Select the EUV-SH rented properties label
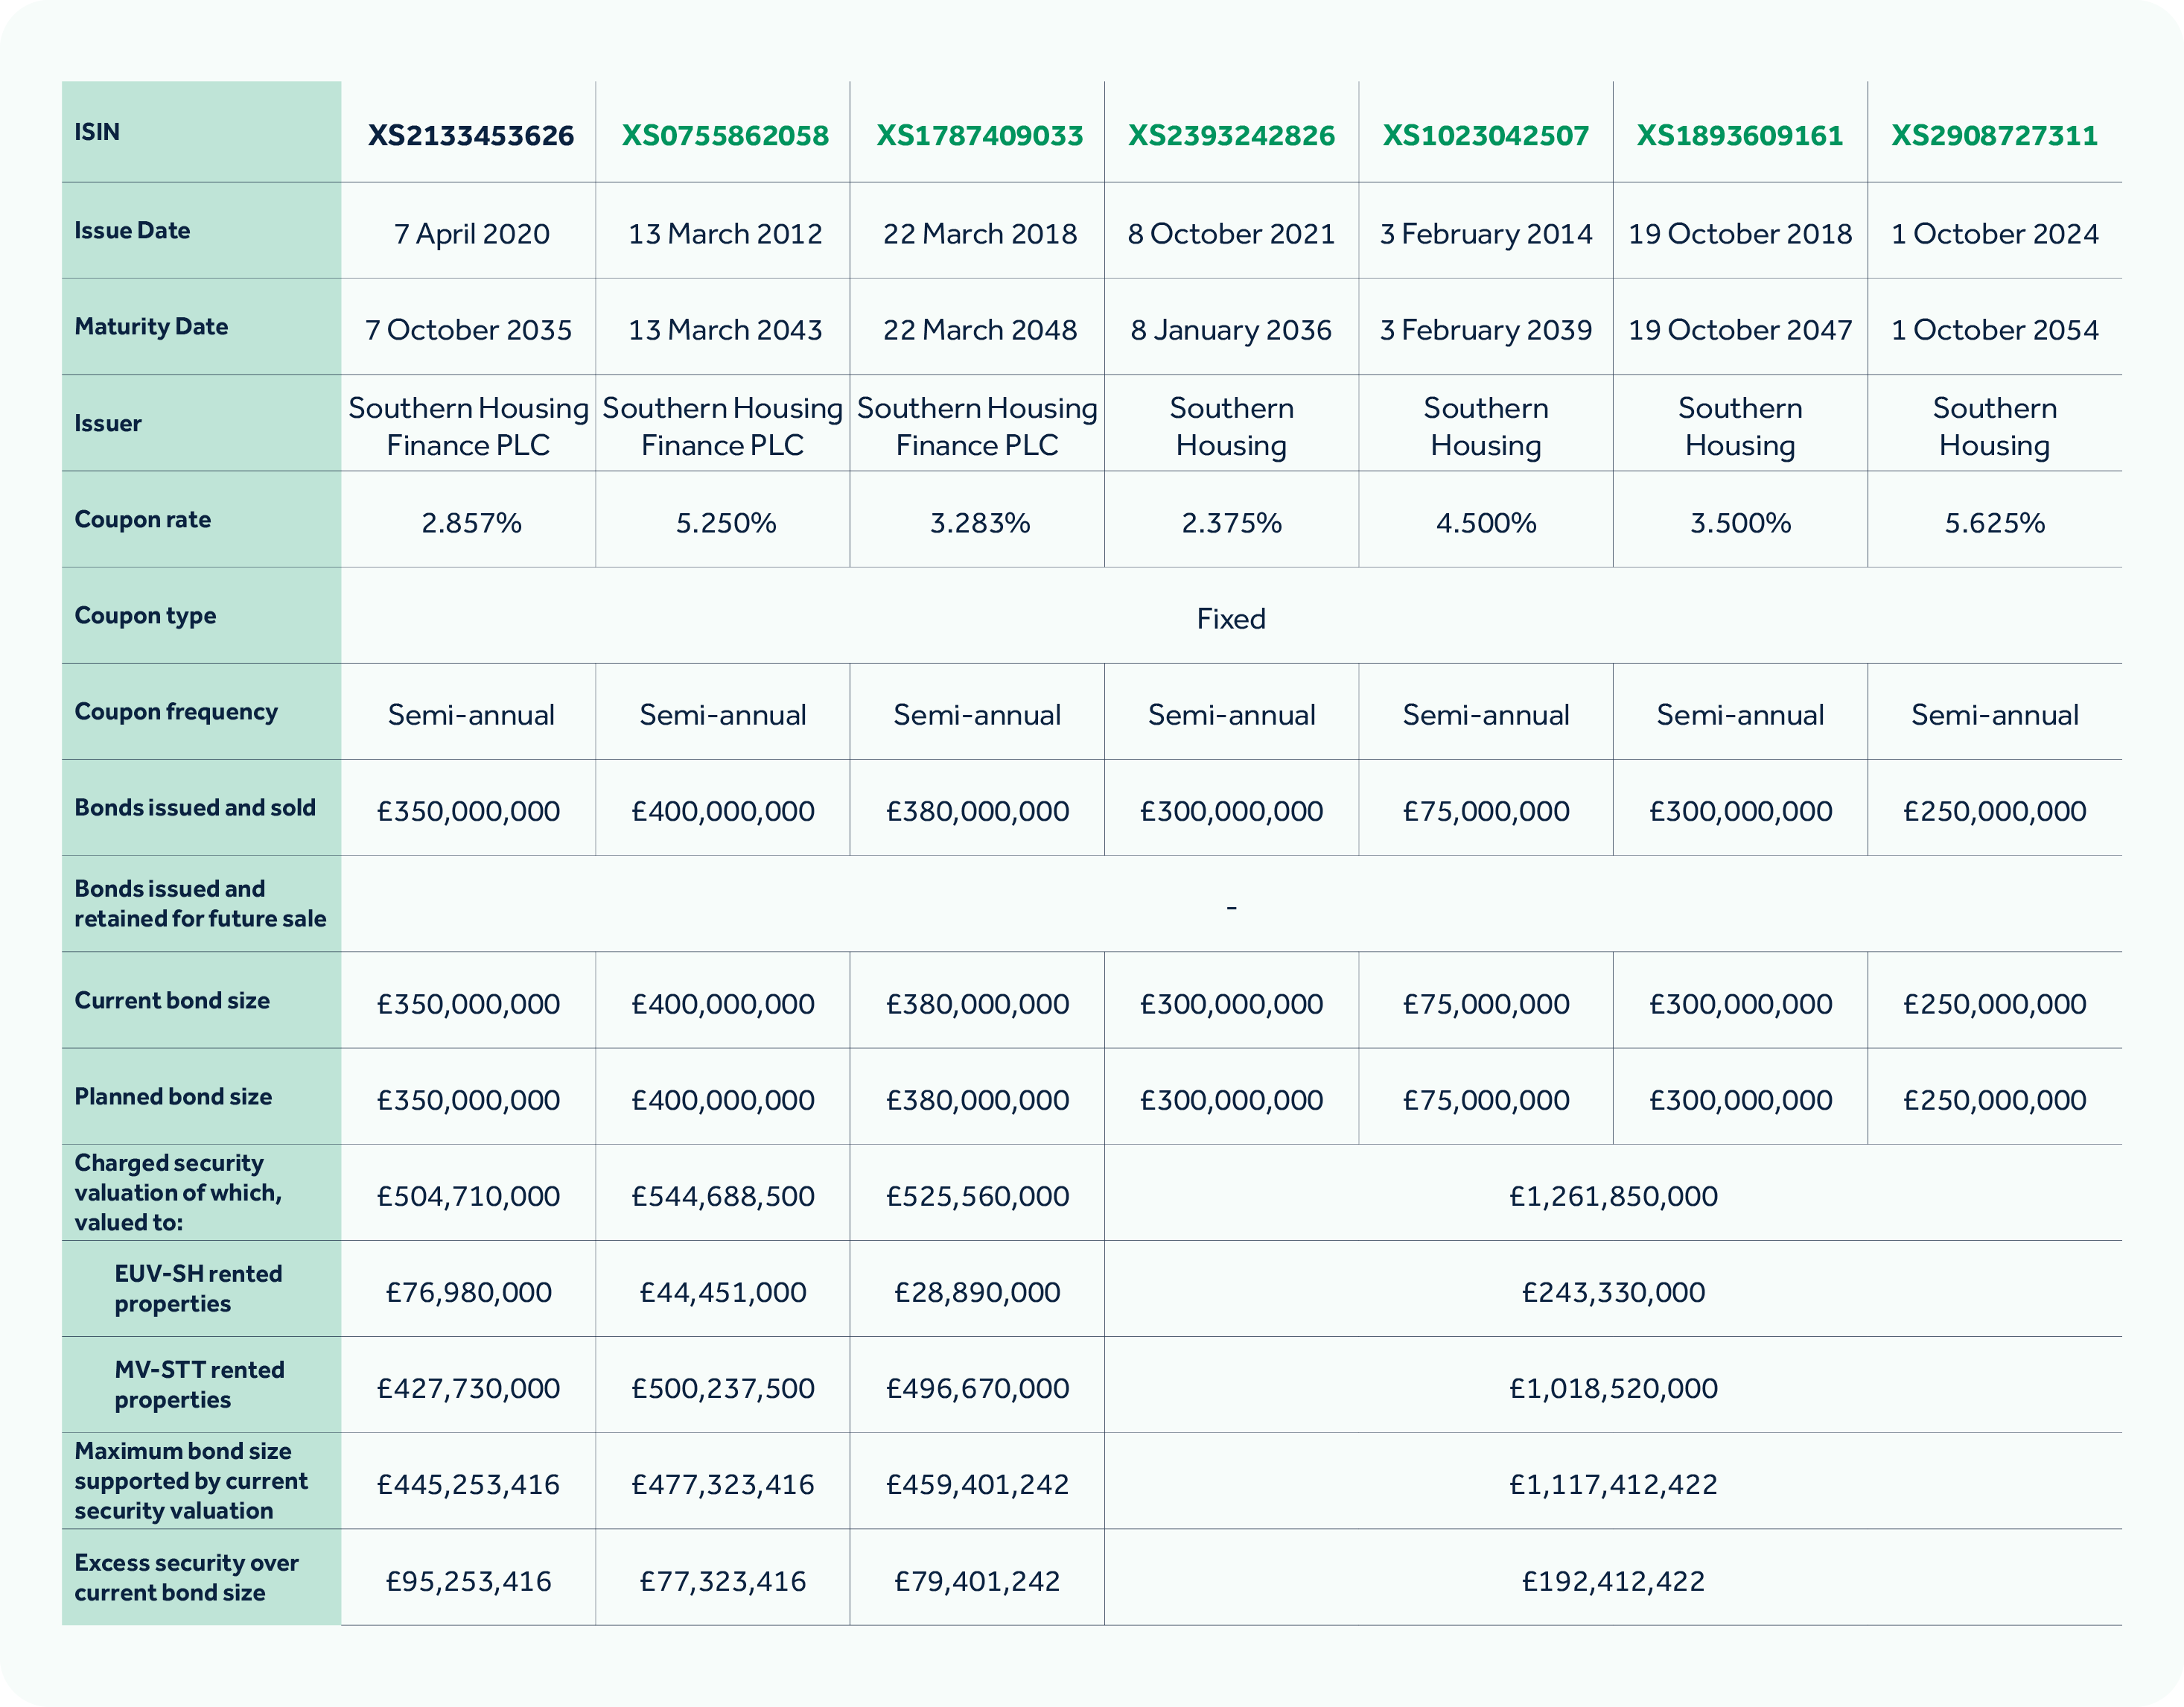Screen dimensions: 2184x1707 [198, 1290]
